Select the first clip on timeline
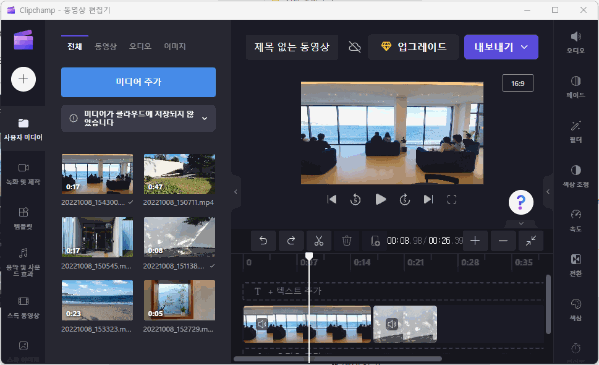This screenshot has width=599, height=365. tap(307, 324)
